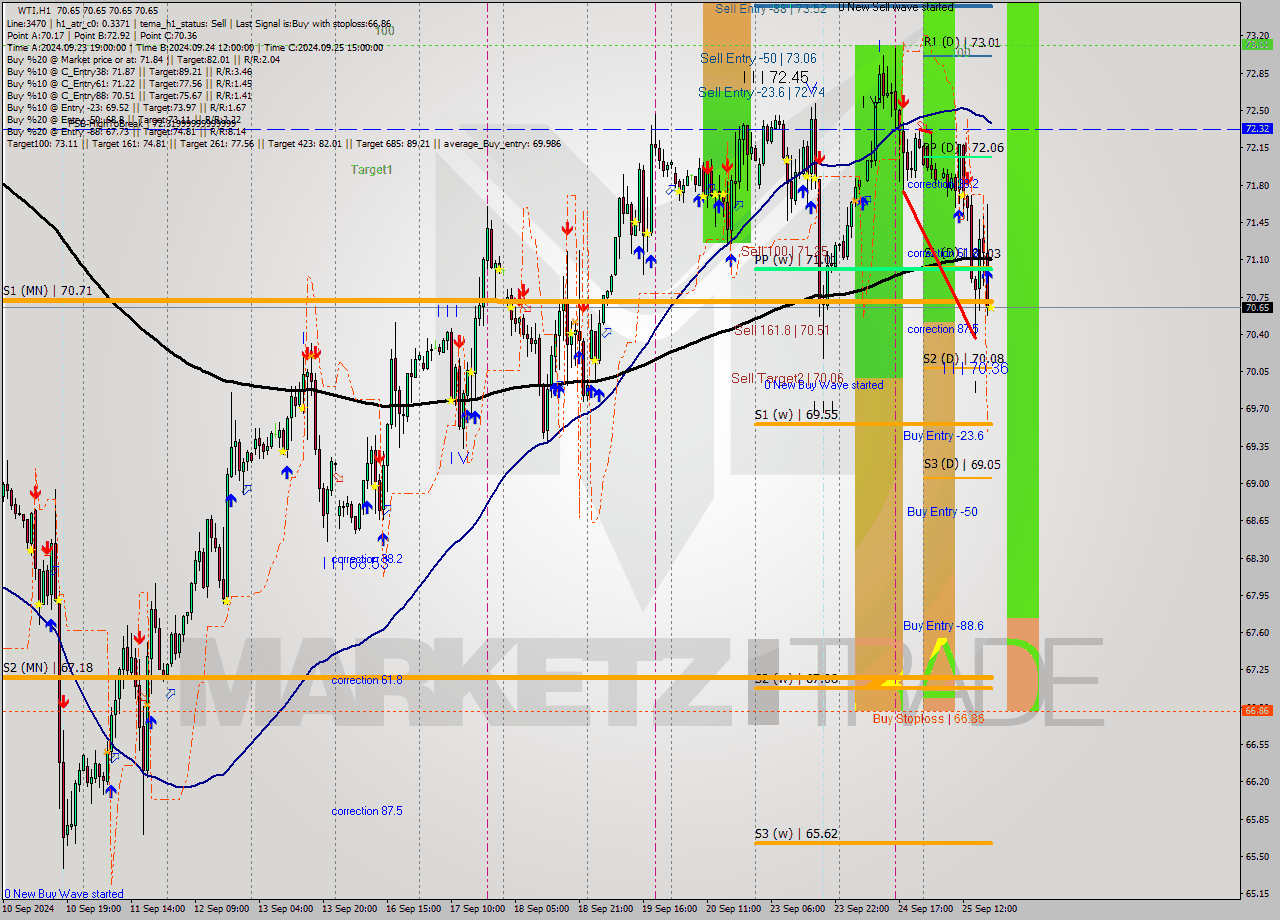Image resolution: width=1280 pixels, height=920 pixels.
Task: Click the 'Buy Entry -88.6' label
Action: 943,626
